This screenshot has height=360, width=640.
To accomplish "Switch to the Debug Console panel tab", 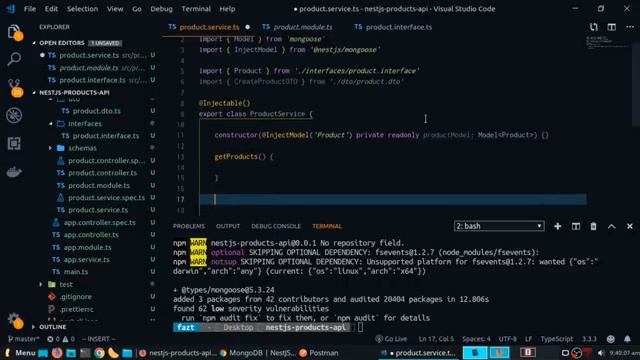I will 276,226.
